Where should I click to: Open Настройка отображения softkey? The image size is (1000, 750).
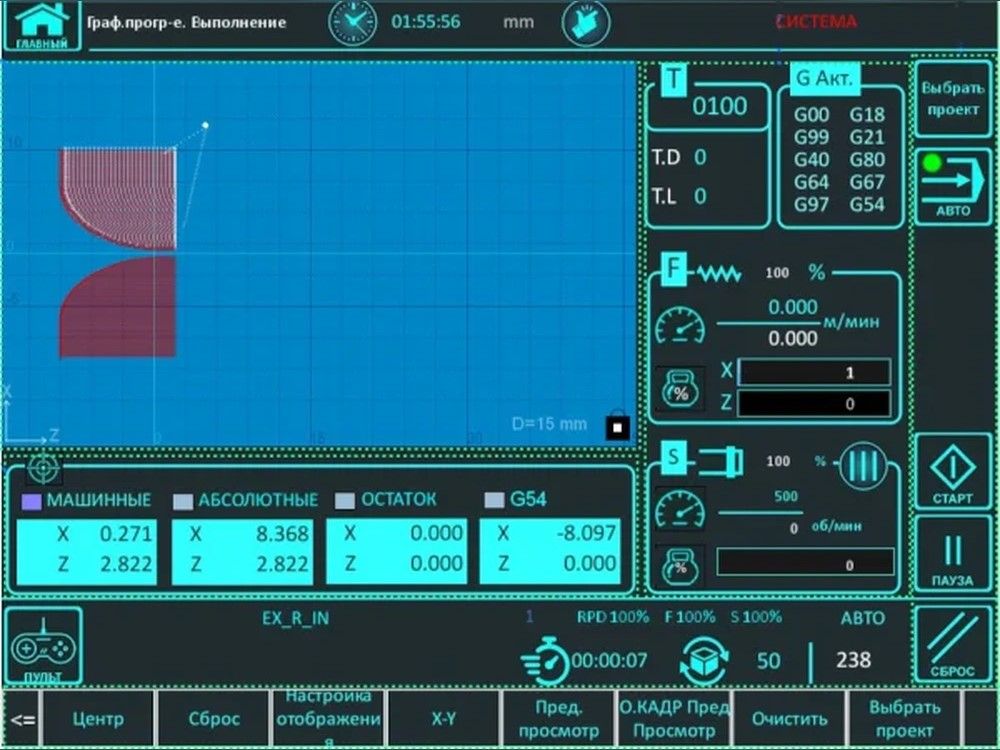click(x=327, y=719)
